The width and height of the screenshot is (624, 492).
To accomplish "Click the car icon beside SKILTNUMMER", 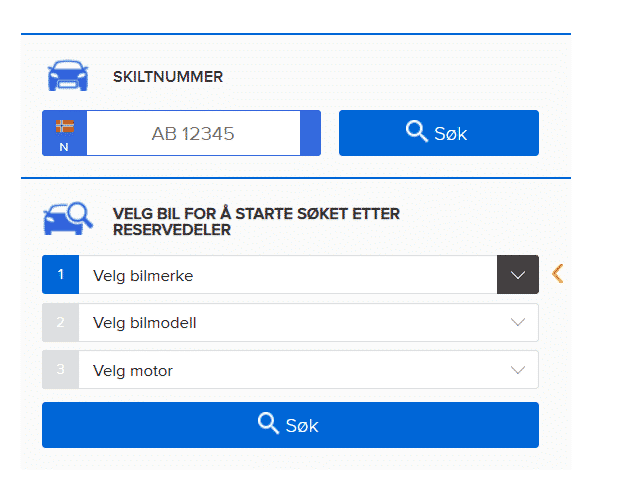I will (x=68, y=77).
